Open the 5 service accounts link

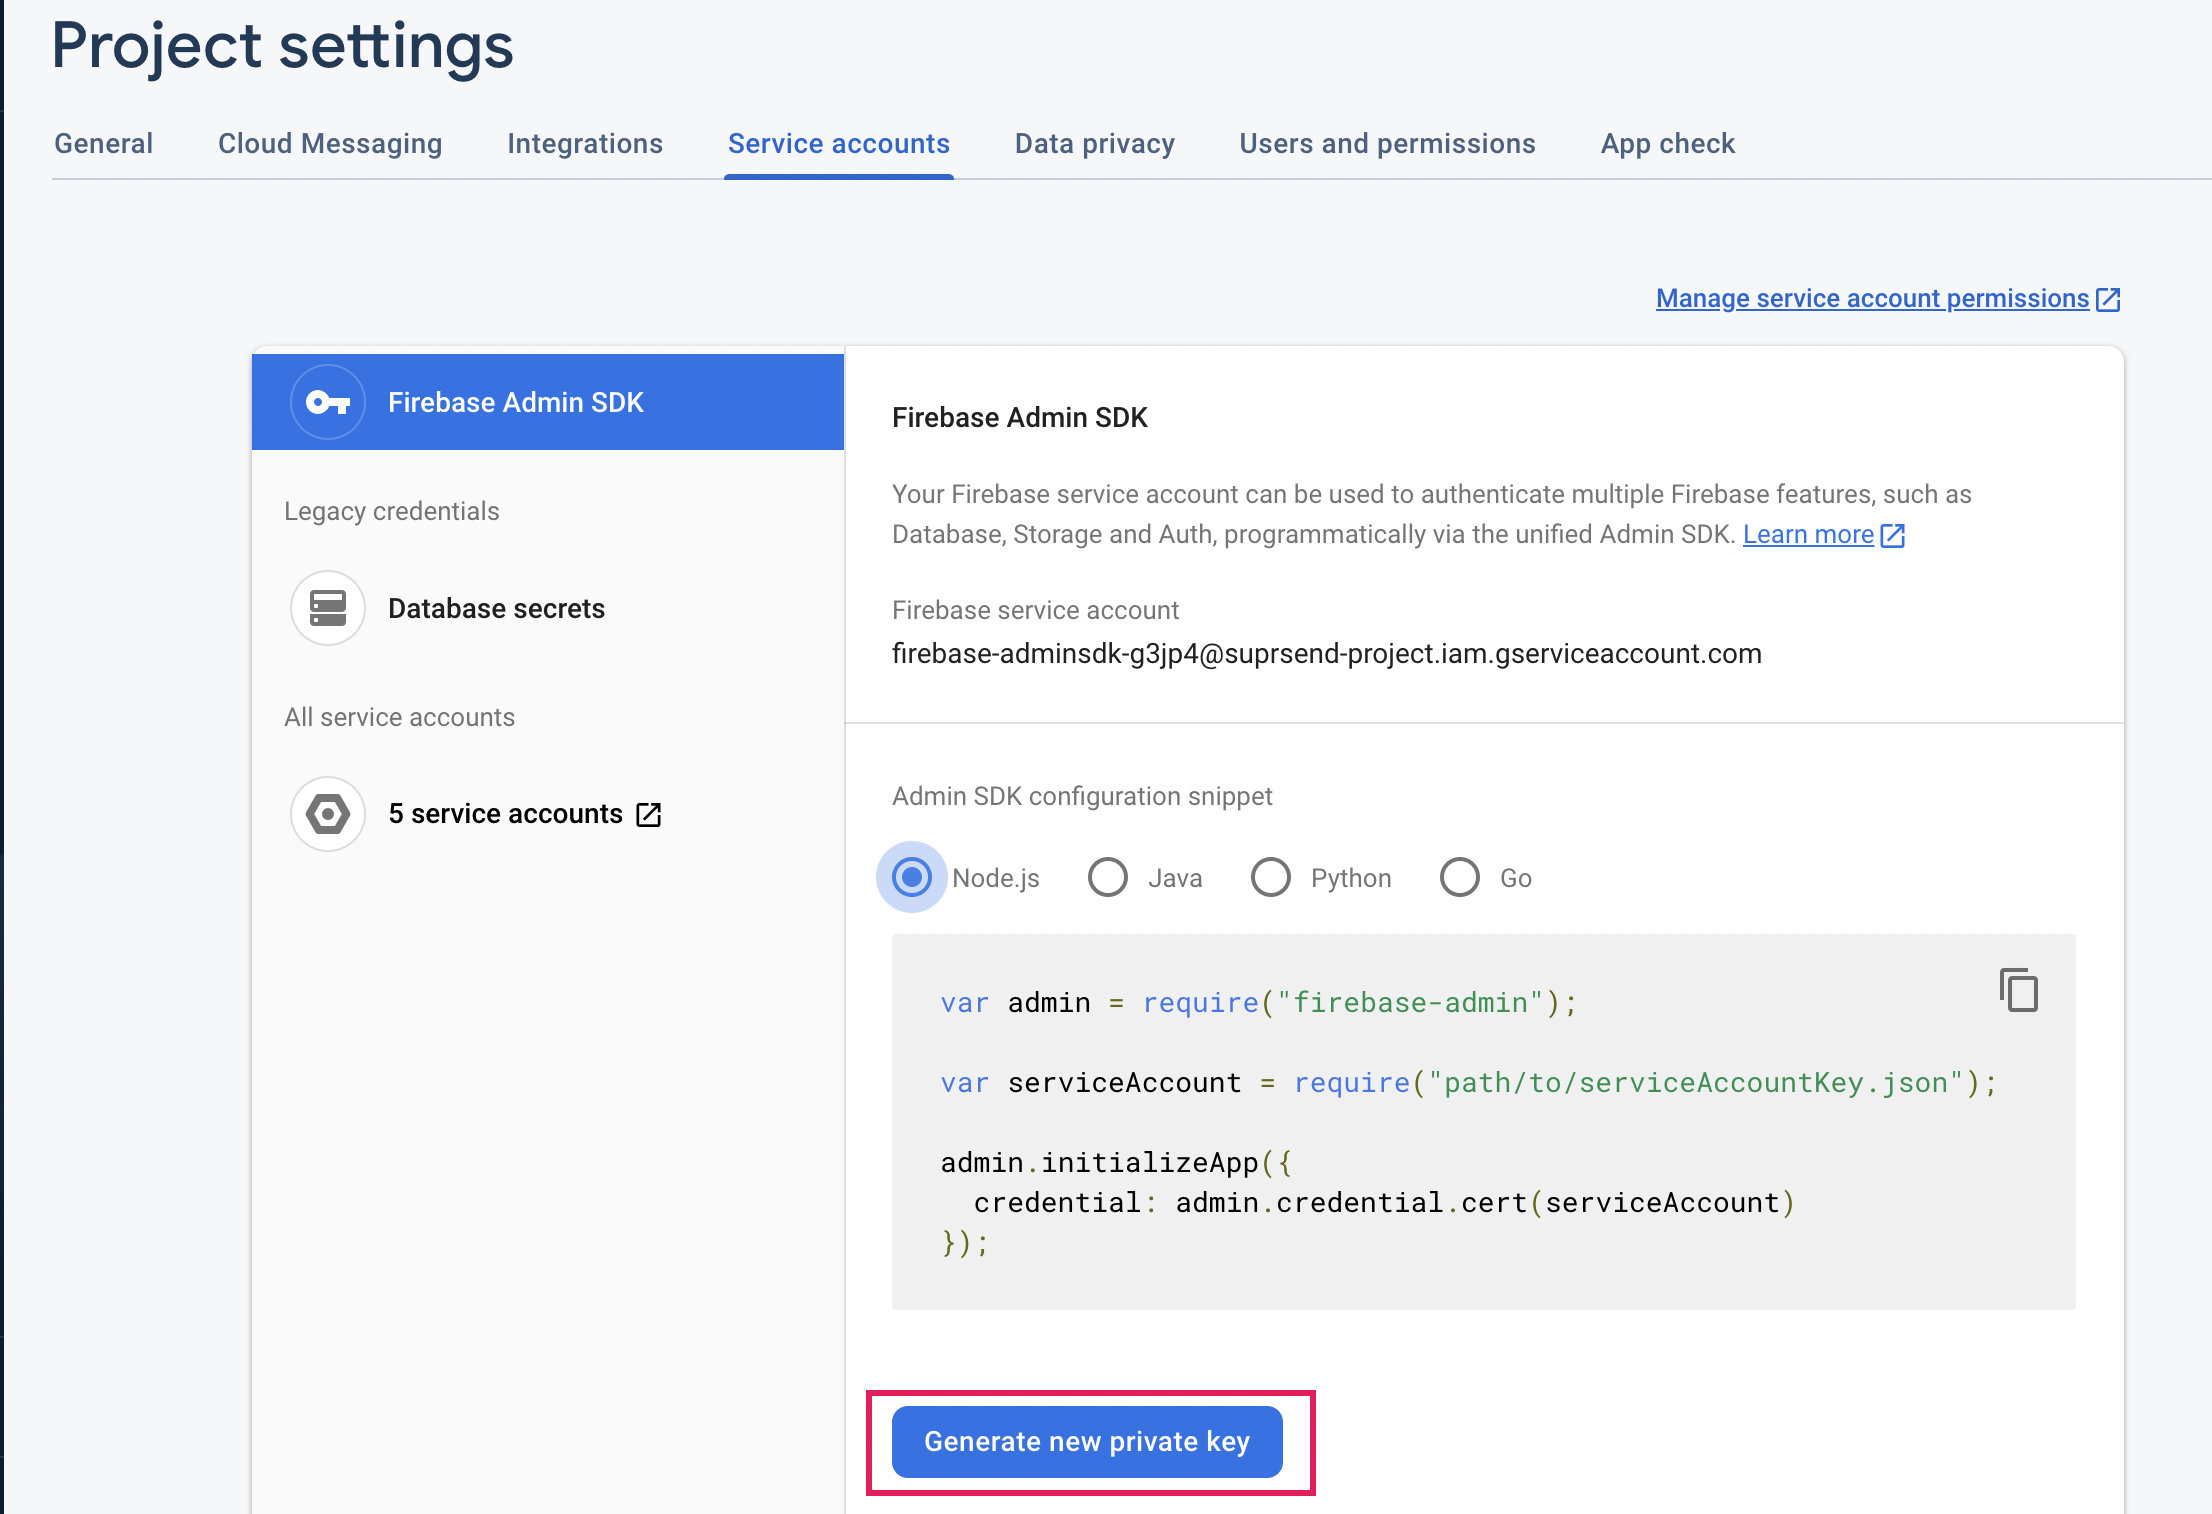tap(506, 814)
